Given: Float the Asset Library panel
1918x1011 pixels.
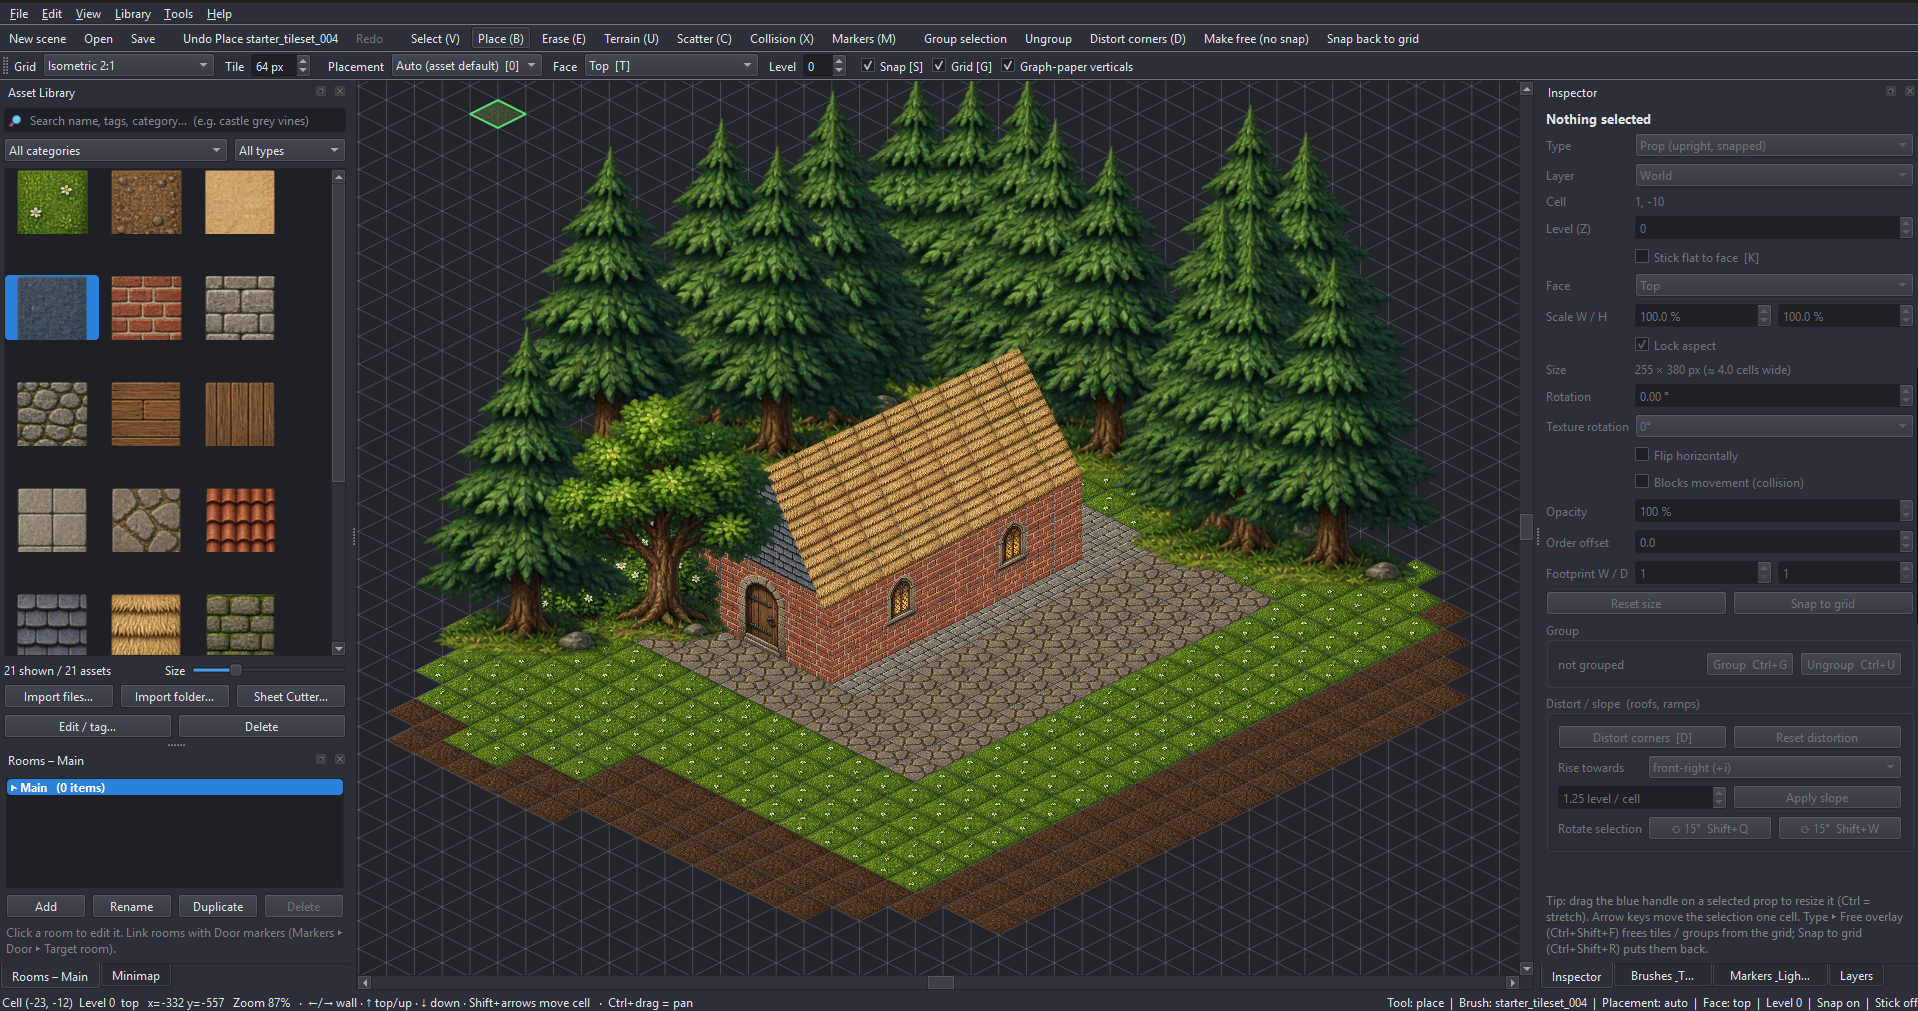Looking at the screenshot, I should click(x=321, y=91).
